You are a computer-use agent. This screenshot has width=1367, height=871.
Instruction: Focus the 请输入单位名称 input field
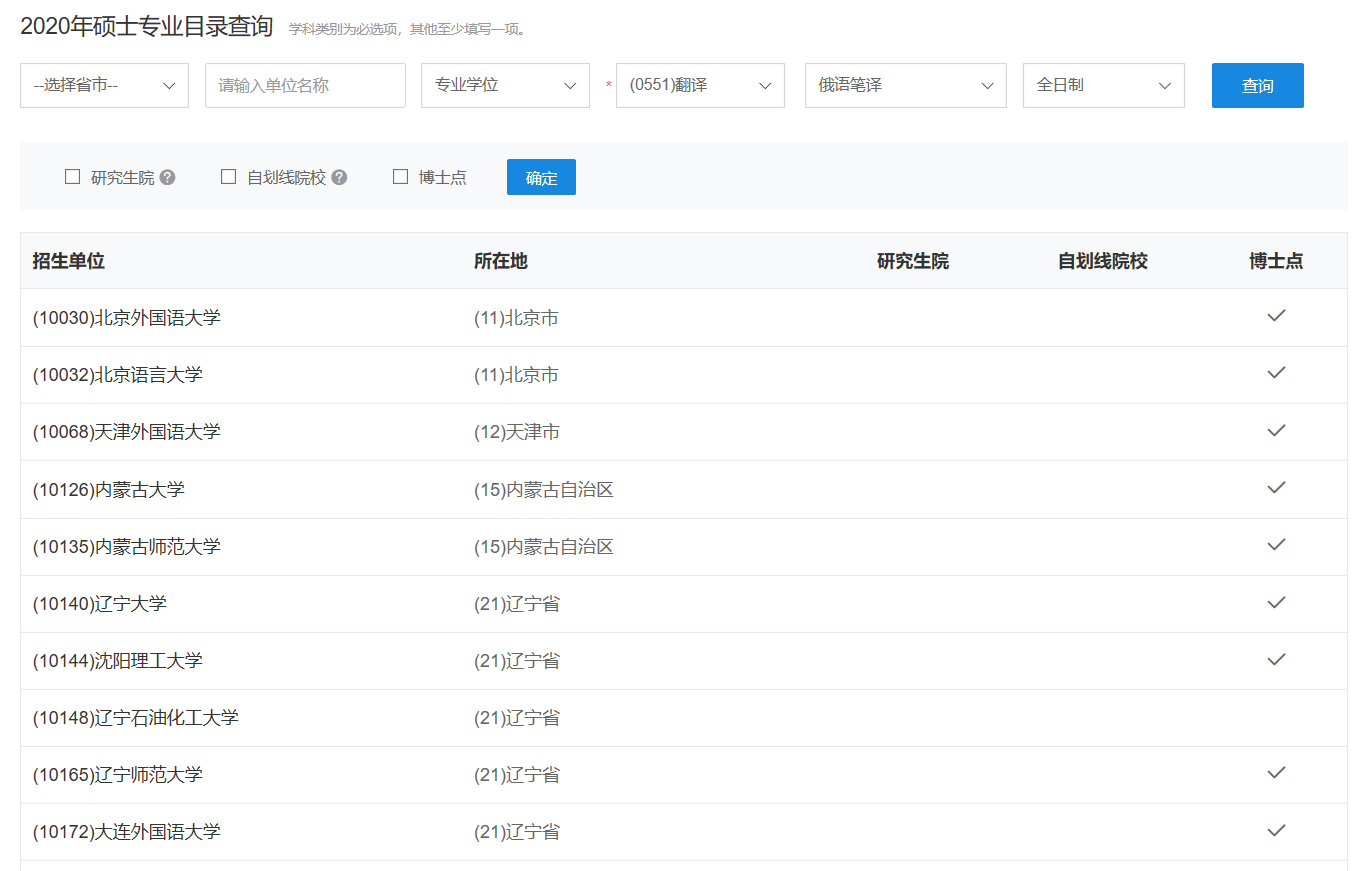[305, 85]
